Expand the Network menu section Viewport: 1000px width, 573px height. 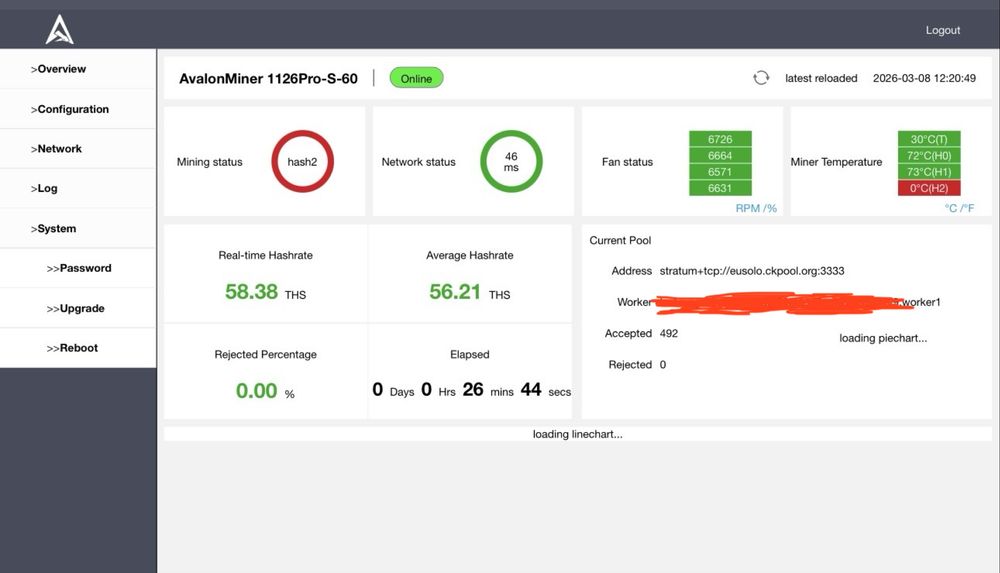pyautogui.click(x=56, y=149)
